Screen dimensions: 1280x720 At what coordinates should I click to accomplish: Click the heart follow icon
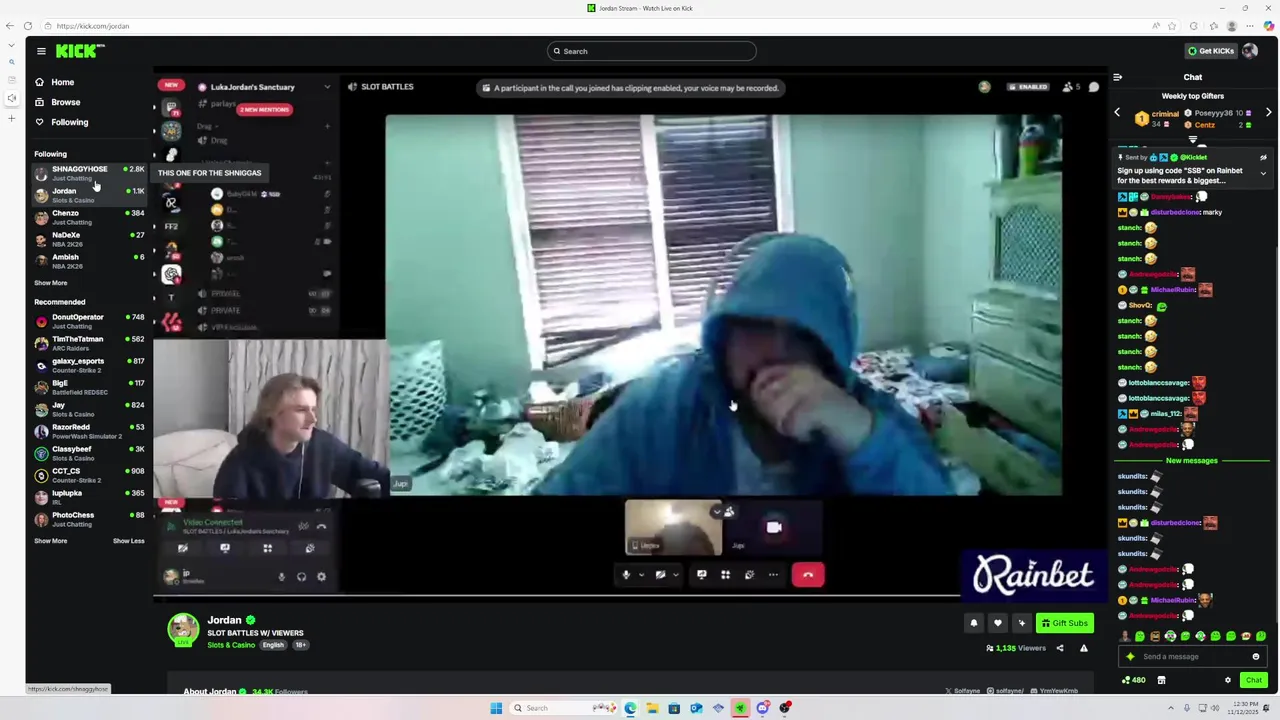pyautogui.click(x=997, y=623)
